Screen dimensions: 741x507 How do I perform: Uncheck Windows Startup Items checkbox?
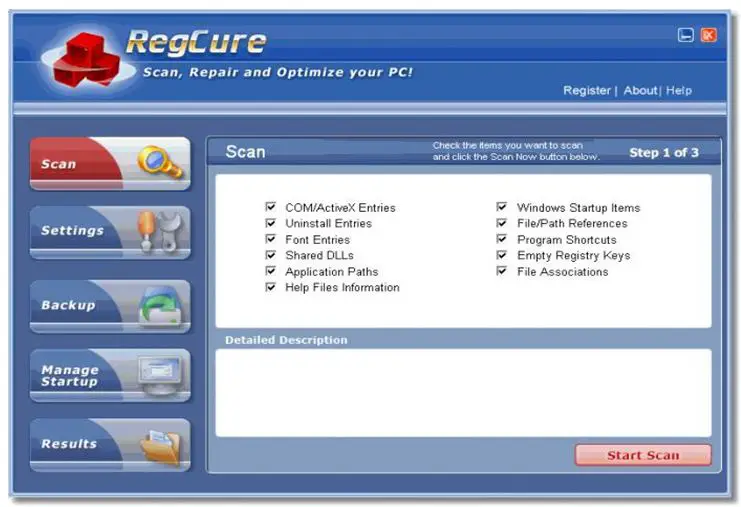tap(502, 207)
